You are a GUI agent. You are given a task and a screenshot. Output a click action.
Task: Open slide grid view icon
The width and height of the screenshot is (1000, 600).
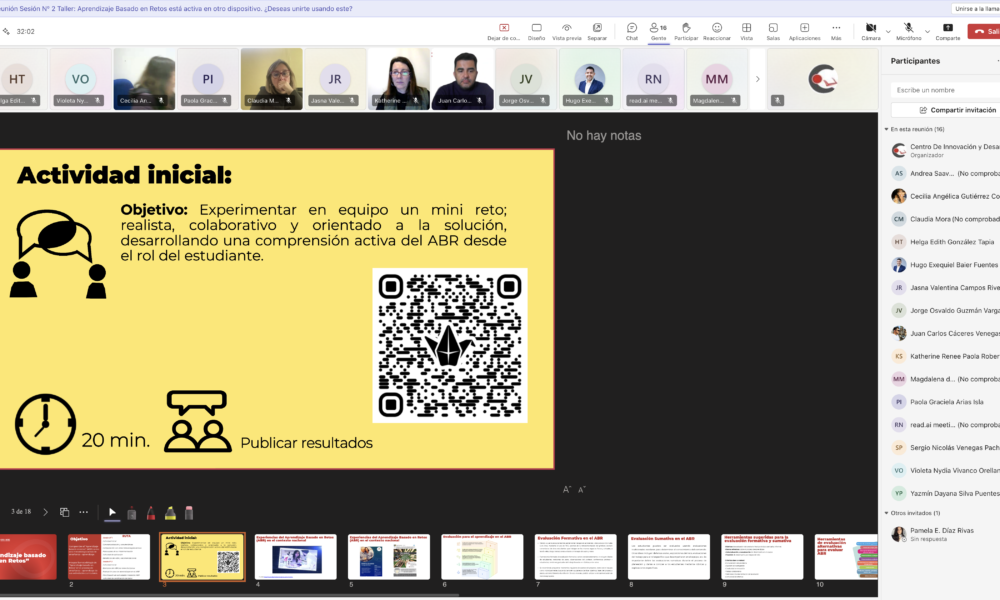click(x=64, y=512)
